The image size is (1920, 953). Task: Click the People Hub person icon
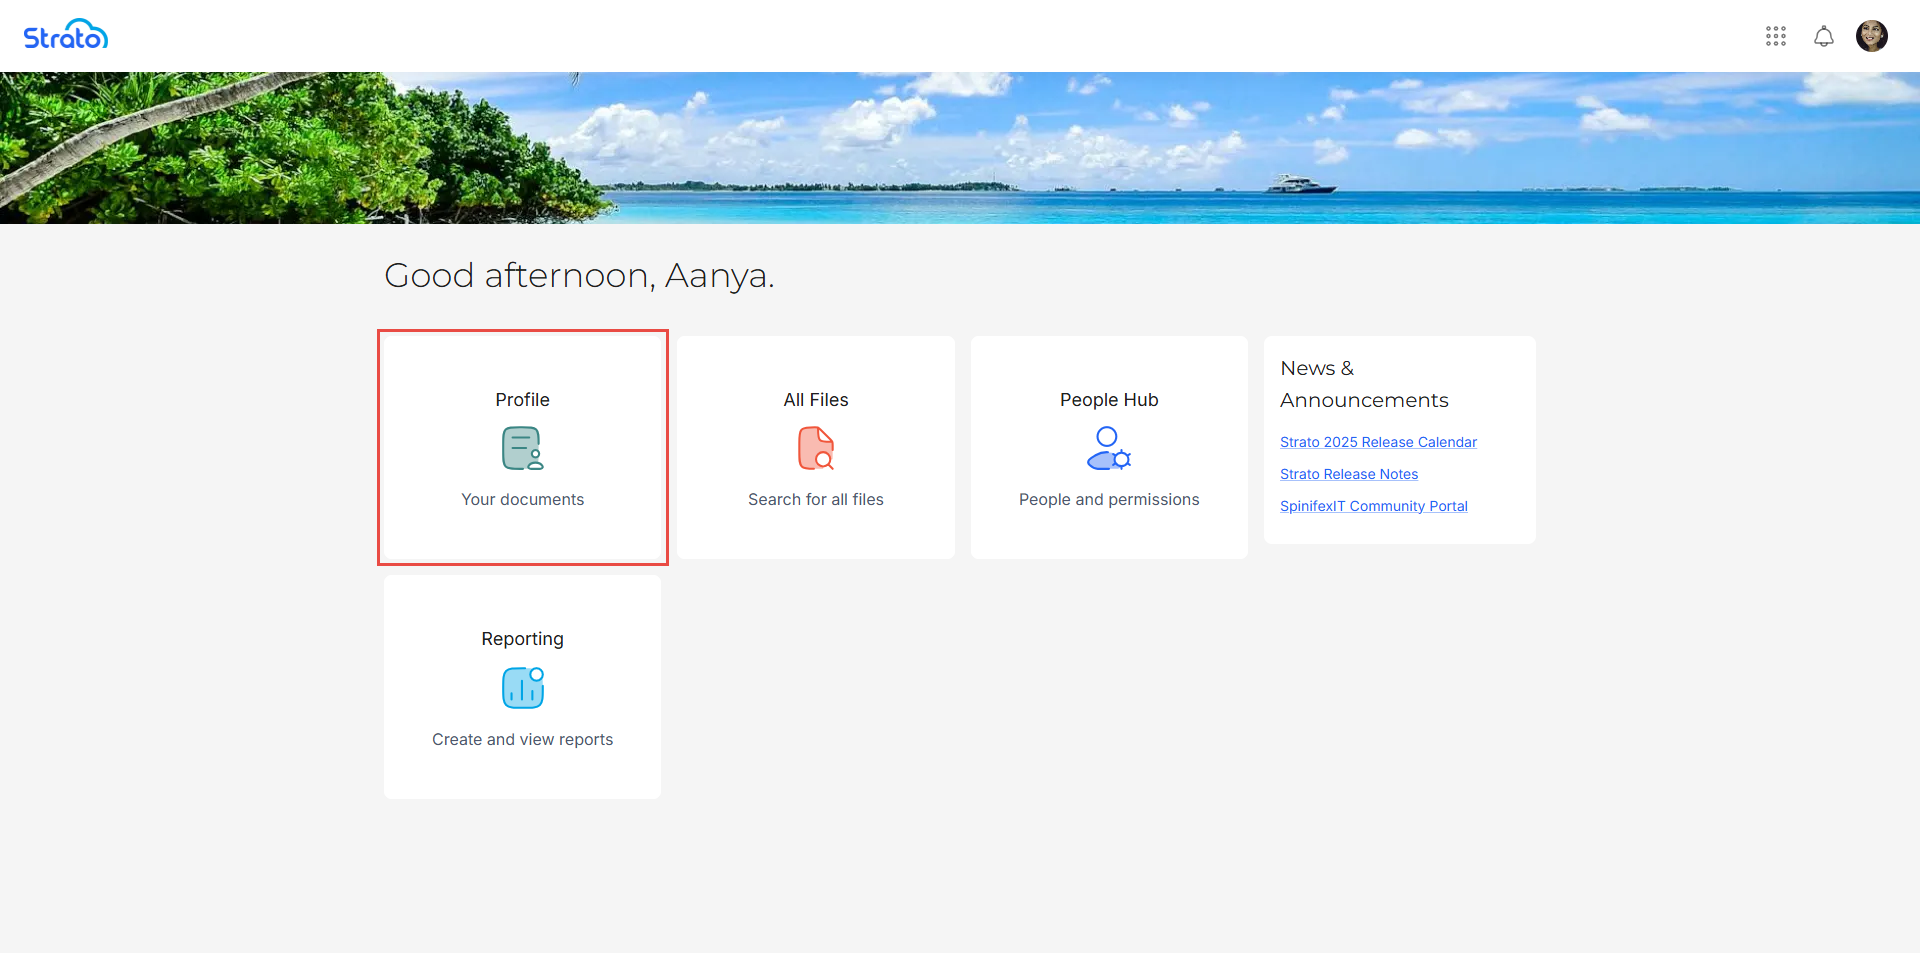(1108, 448)
